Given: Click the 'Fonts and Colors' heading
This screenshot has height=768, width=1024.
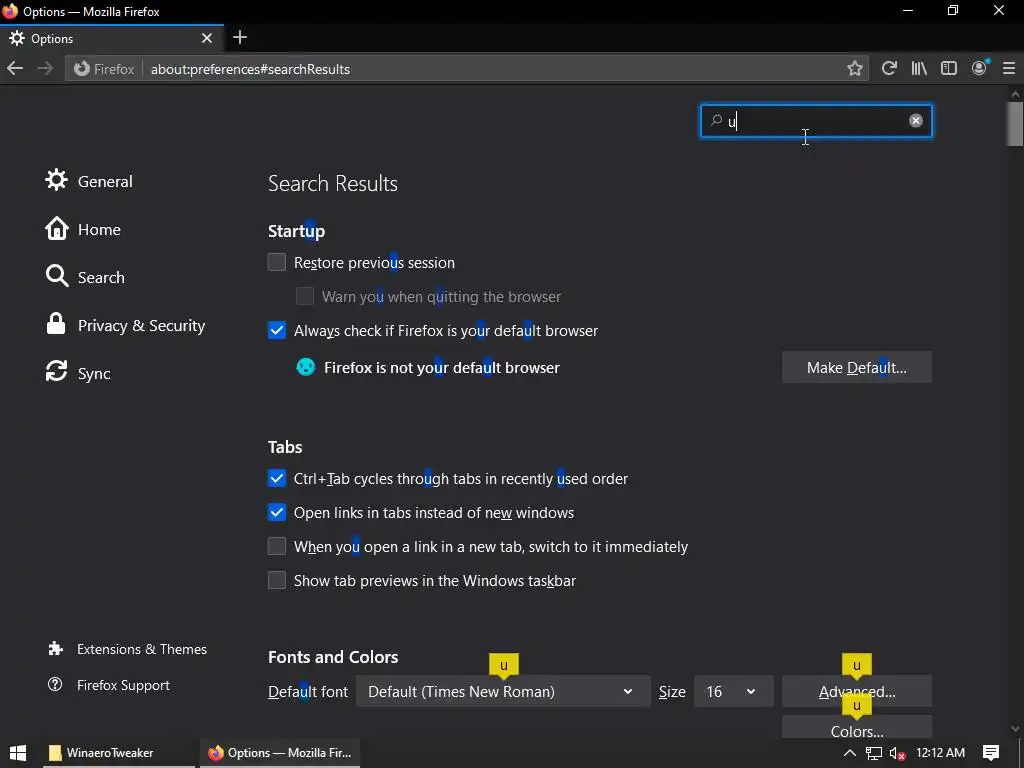Looking at the screenshot, I should tap(333, 657).
